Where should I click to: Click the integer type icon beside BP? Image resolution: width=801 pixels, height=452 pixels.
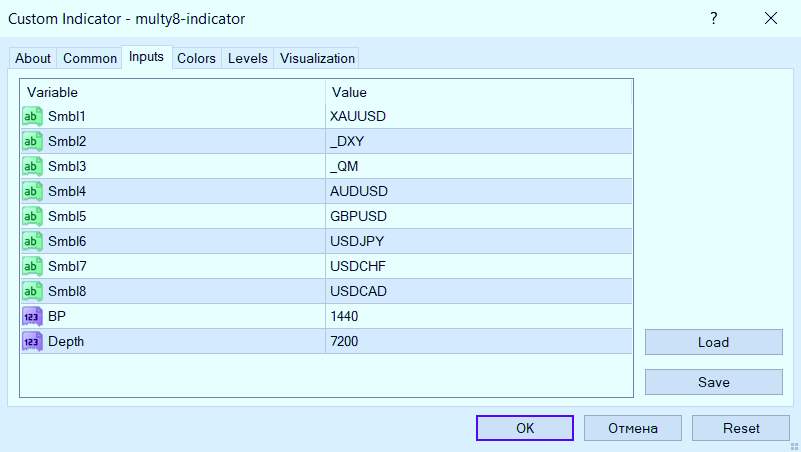click(x=31, y=316)
